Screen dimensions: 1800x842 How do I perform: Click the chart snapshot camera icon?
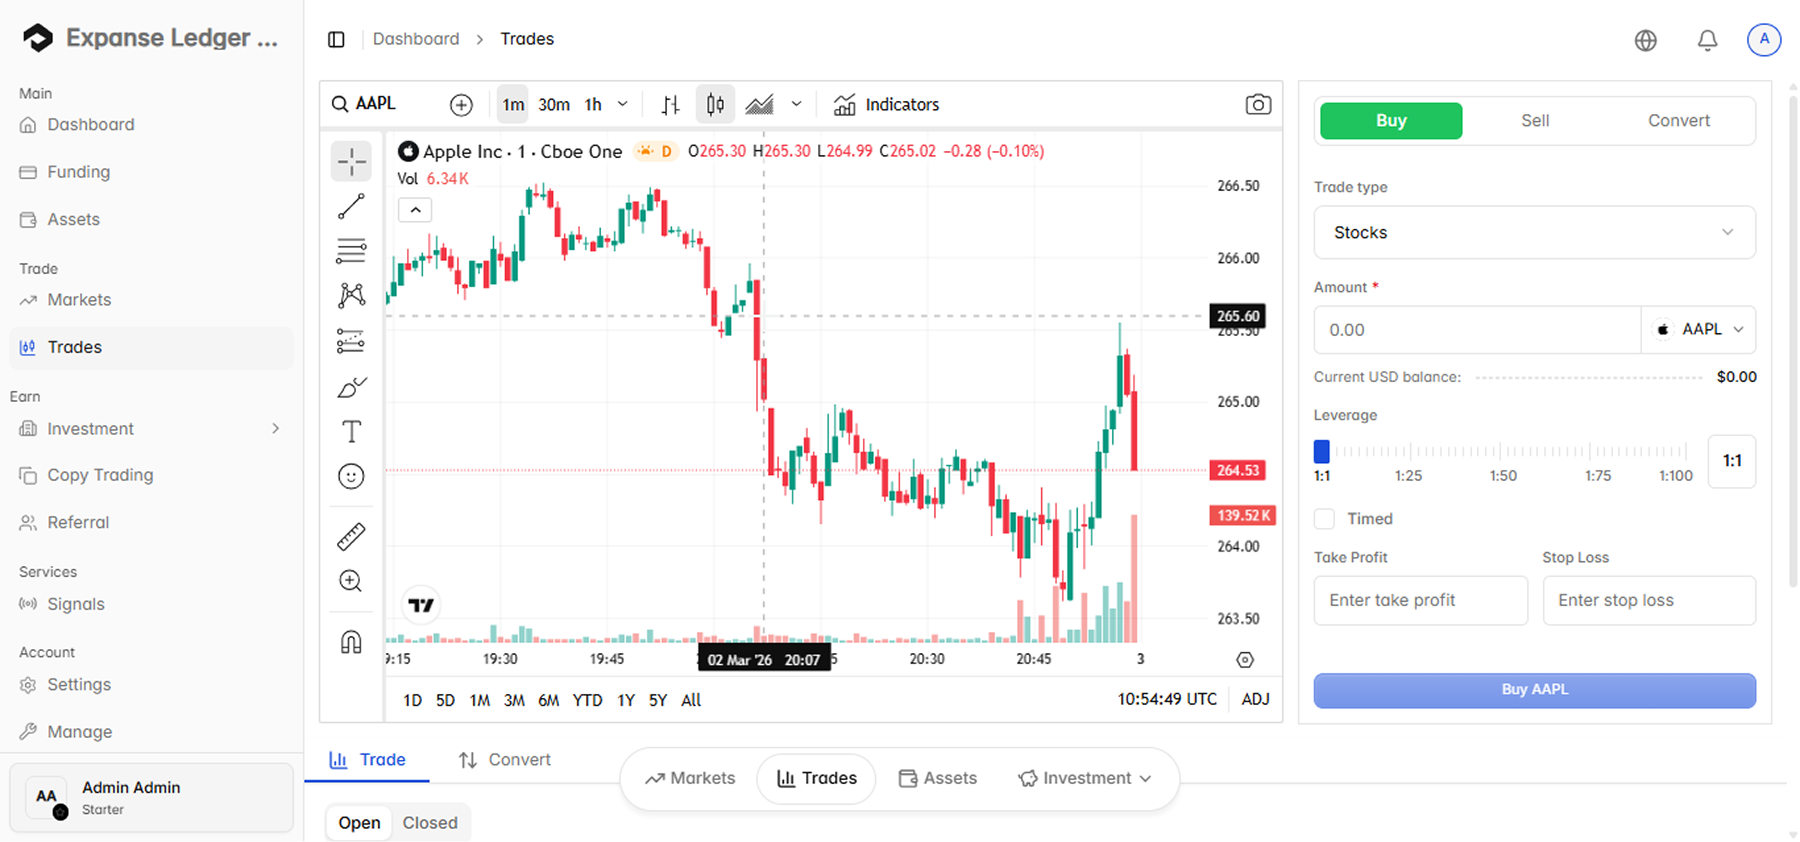tap(1258, 104)
